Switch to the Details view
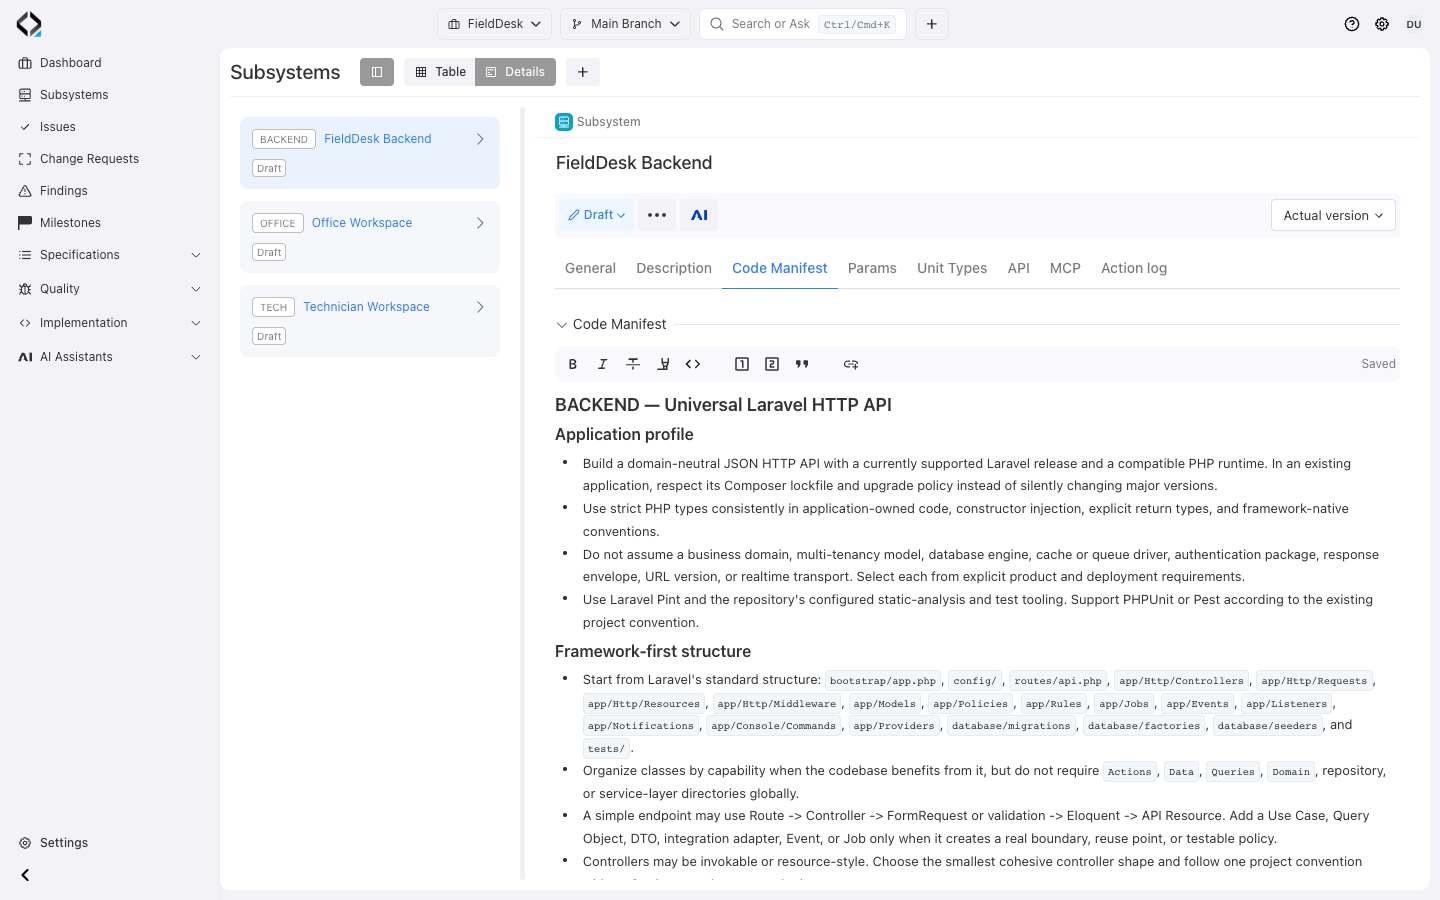Image resolution: width=1440 pixels, height=900 pixels. pos(515,72)
